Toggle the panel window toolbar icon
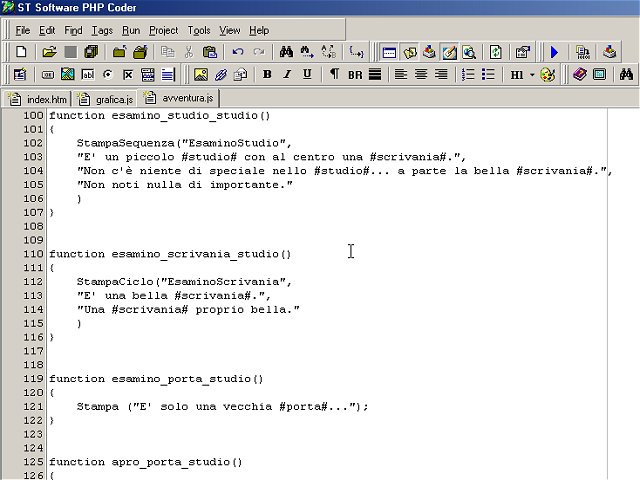The height and width of the screenshot is (480, 640). pos(389,52)
